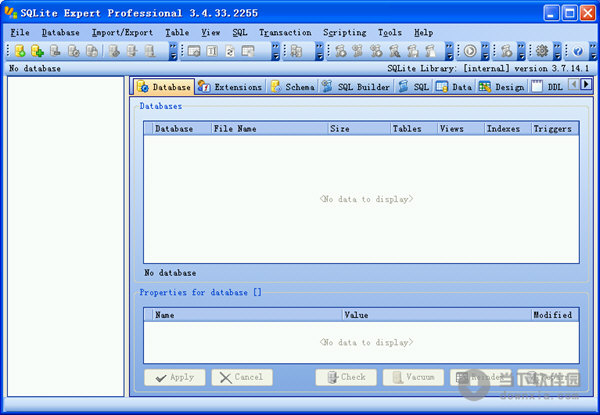Click the Apply button
This screenshot has width=600, height=415.
[x=174, y=377]
